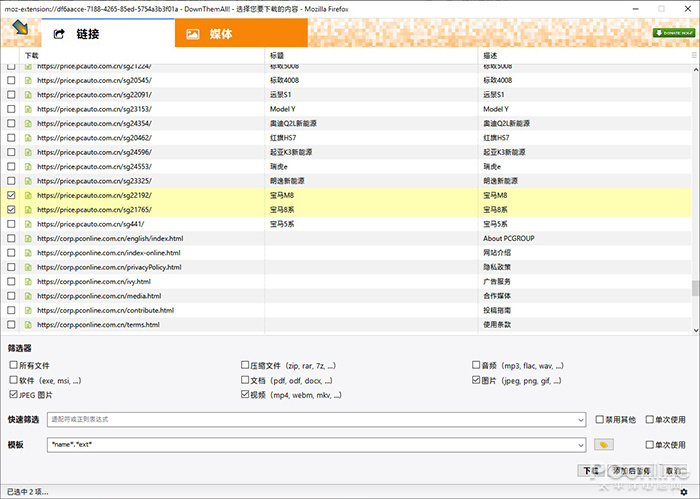Click file icon of sg441 link row
This screenshot has height=499, width=700.
28,224
